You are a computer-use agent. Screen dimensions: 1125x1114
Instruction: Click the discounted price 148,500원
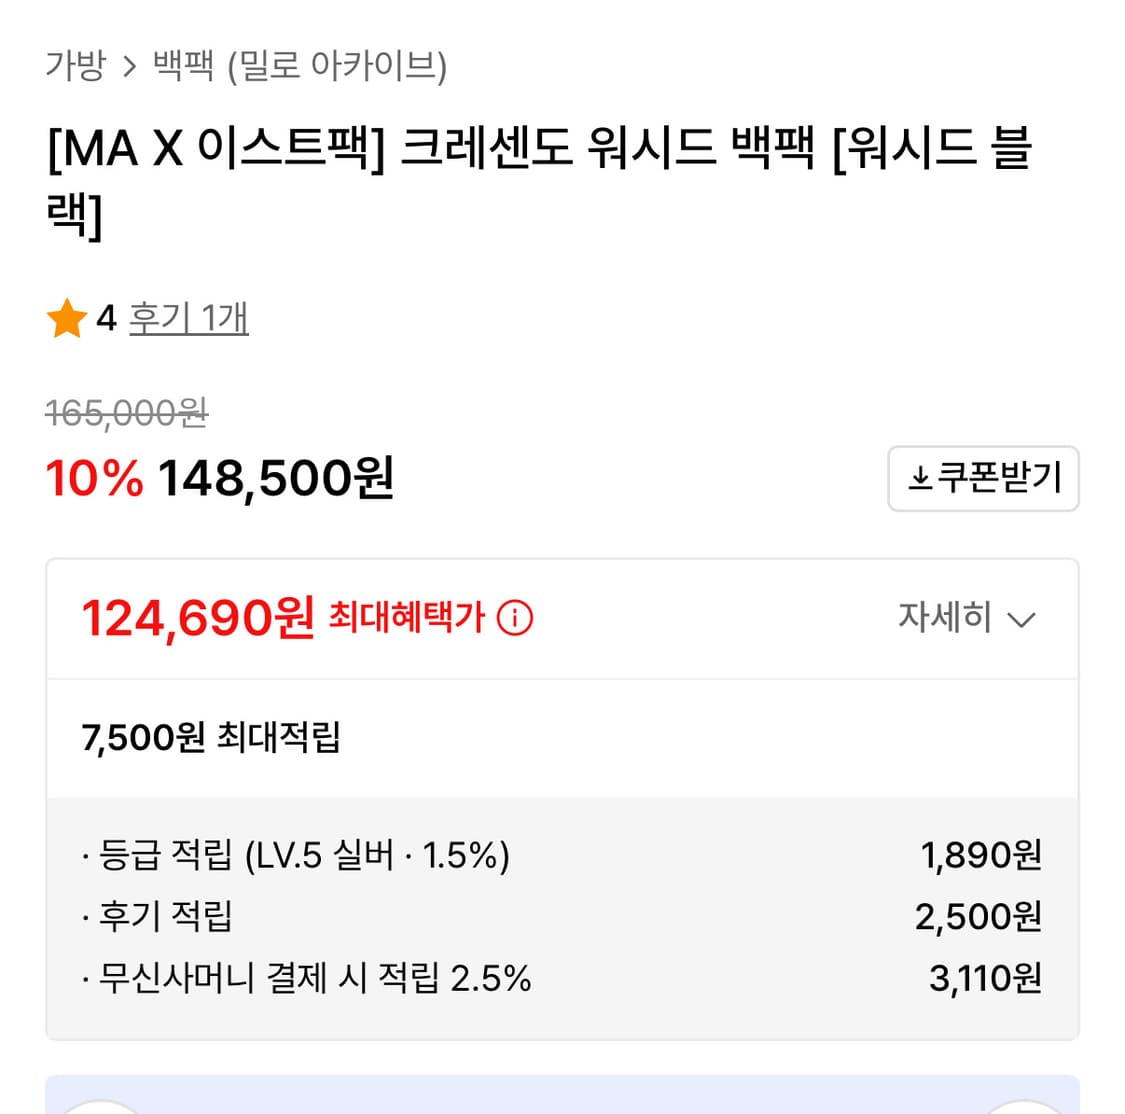(x=274, y=480)
